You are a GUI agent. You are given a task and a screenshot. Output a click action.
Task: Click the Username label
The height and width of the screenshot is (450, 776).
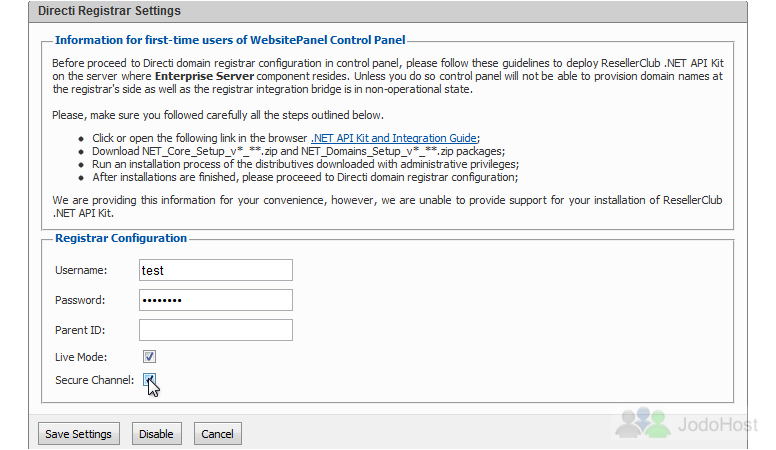tap(81, 270)
